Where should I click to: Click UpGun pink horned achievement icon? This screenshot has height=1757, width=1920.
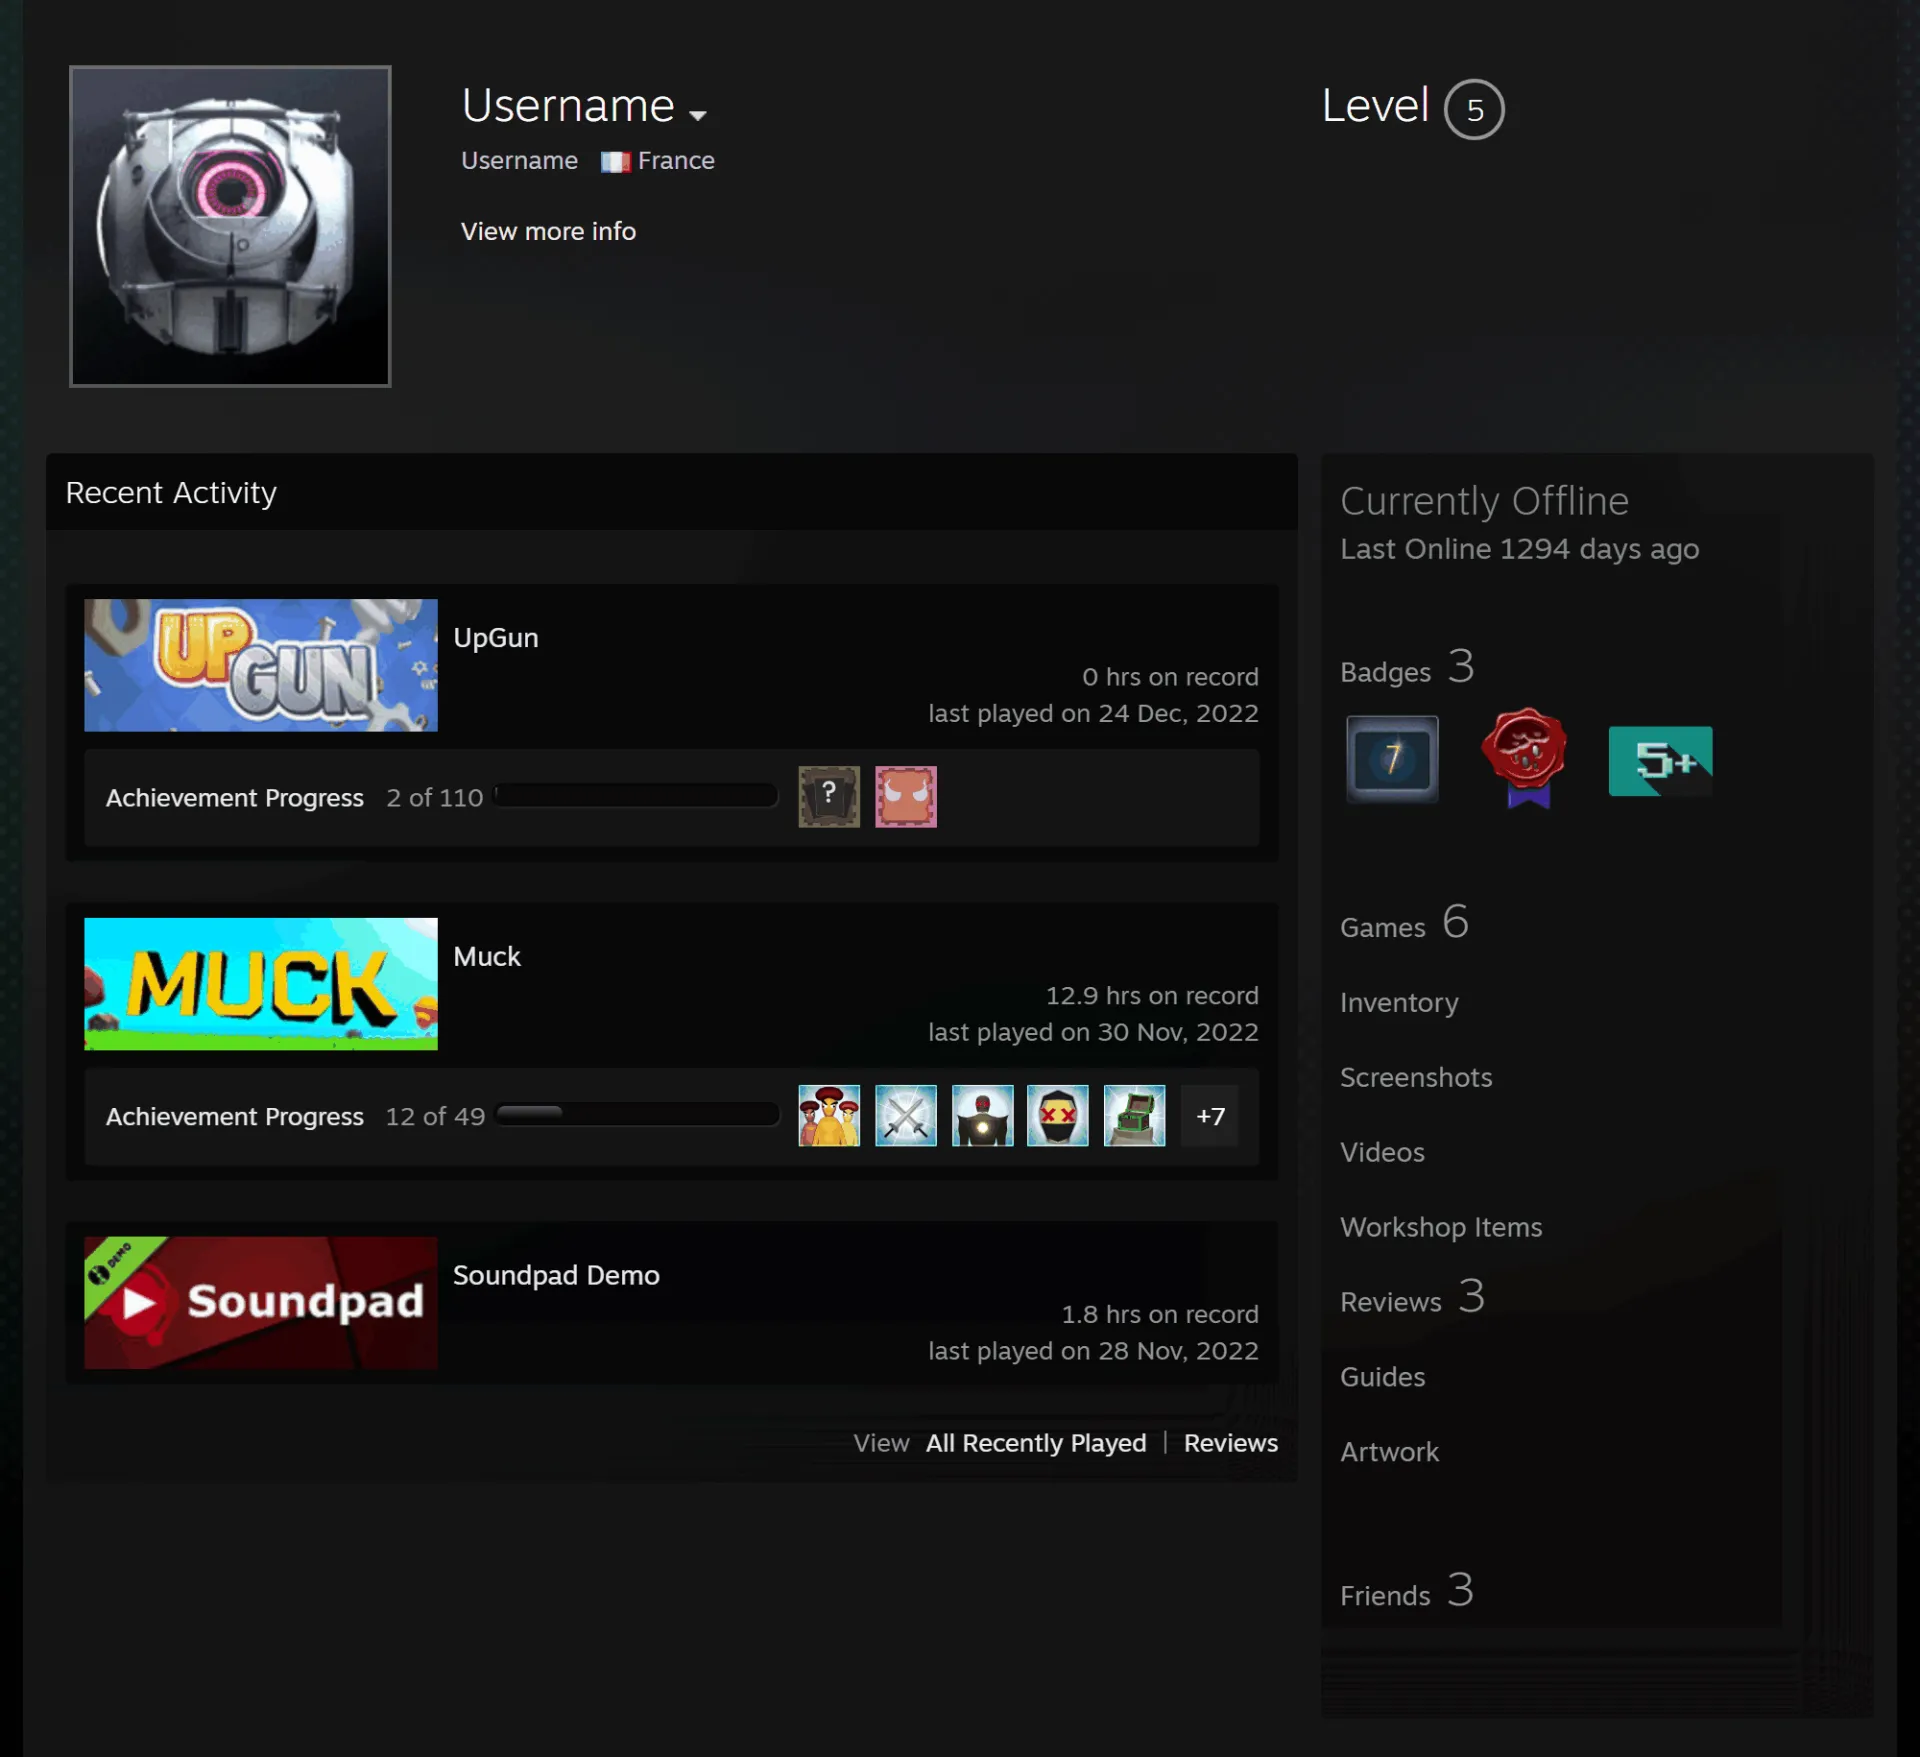click(906, 797)
